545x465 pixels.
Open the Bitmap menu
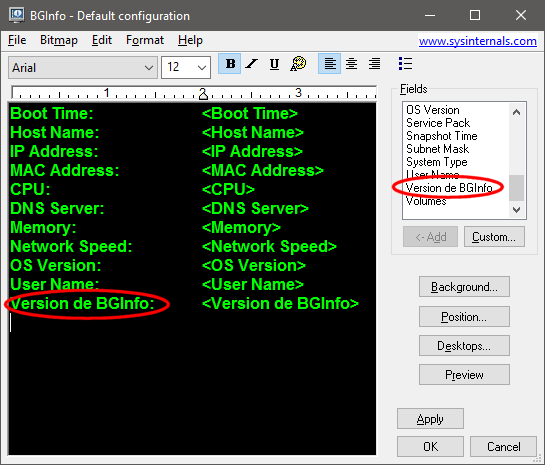59,40
